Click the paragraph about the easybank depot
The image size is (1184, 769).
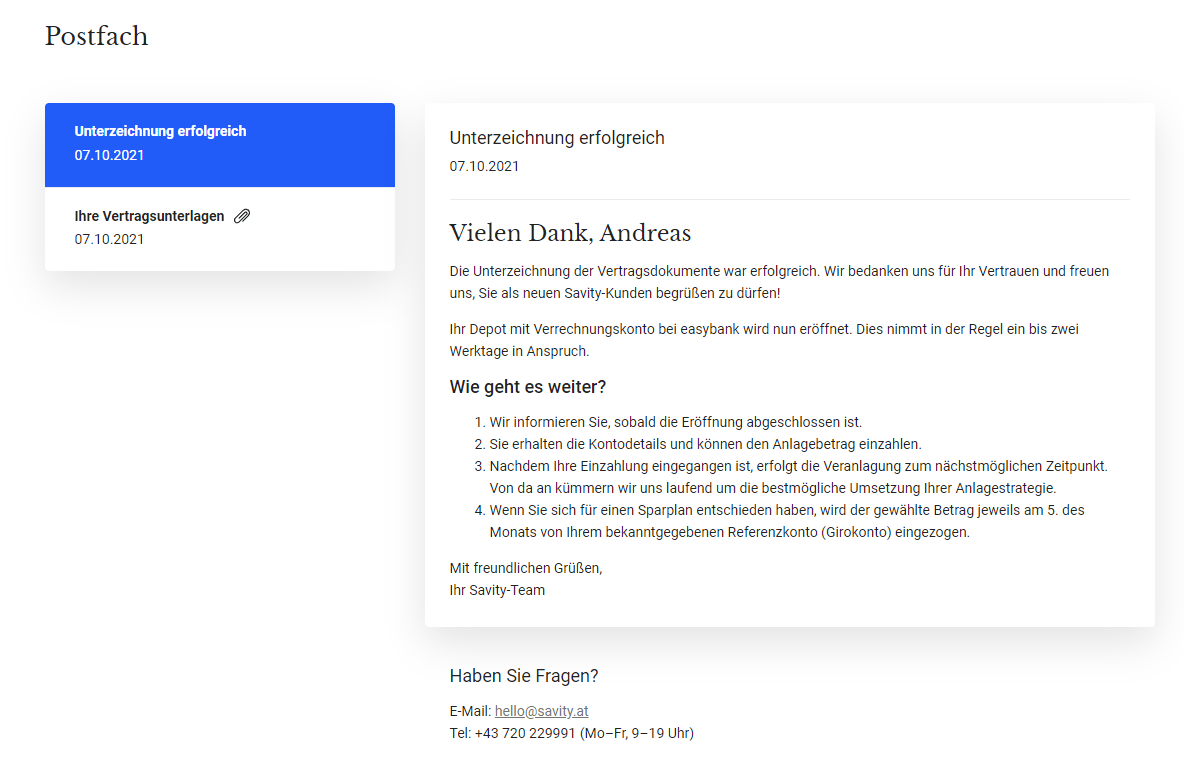[763, 339]
